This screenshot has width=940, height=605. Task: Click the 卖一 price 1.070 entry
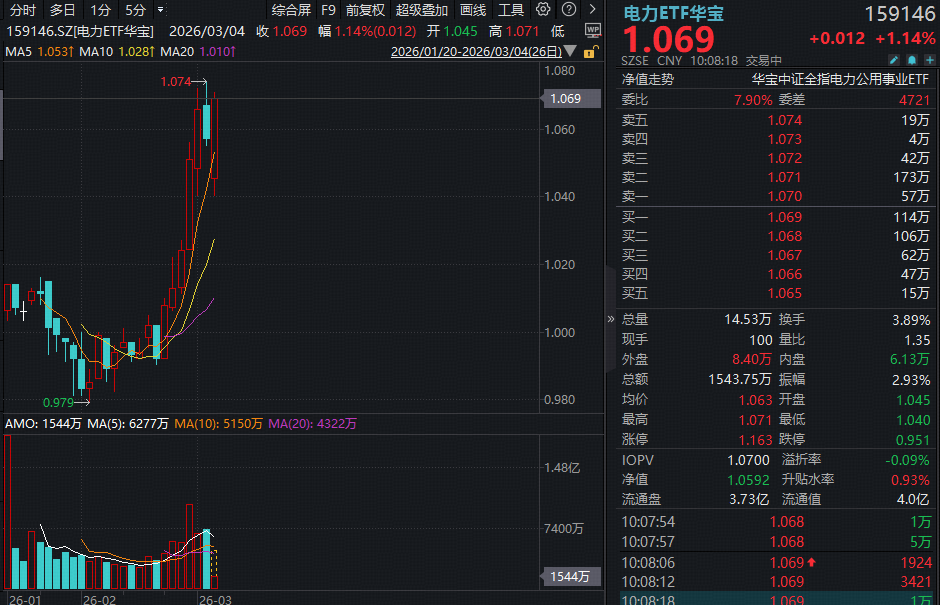tap(784, 196)
